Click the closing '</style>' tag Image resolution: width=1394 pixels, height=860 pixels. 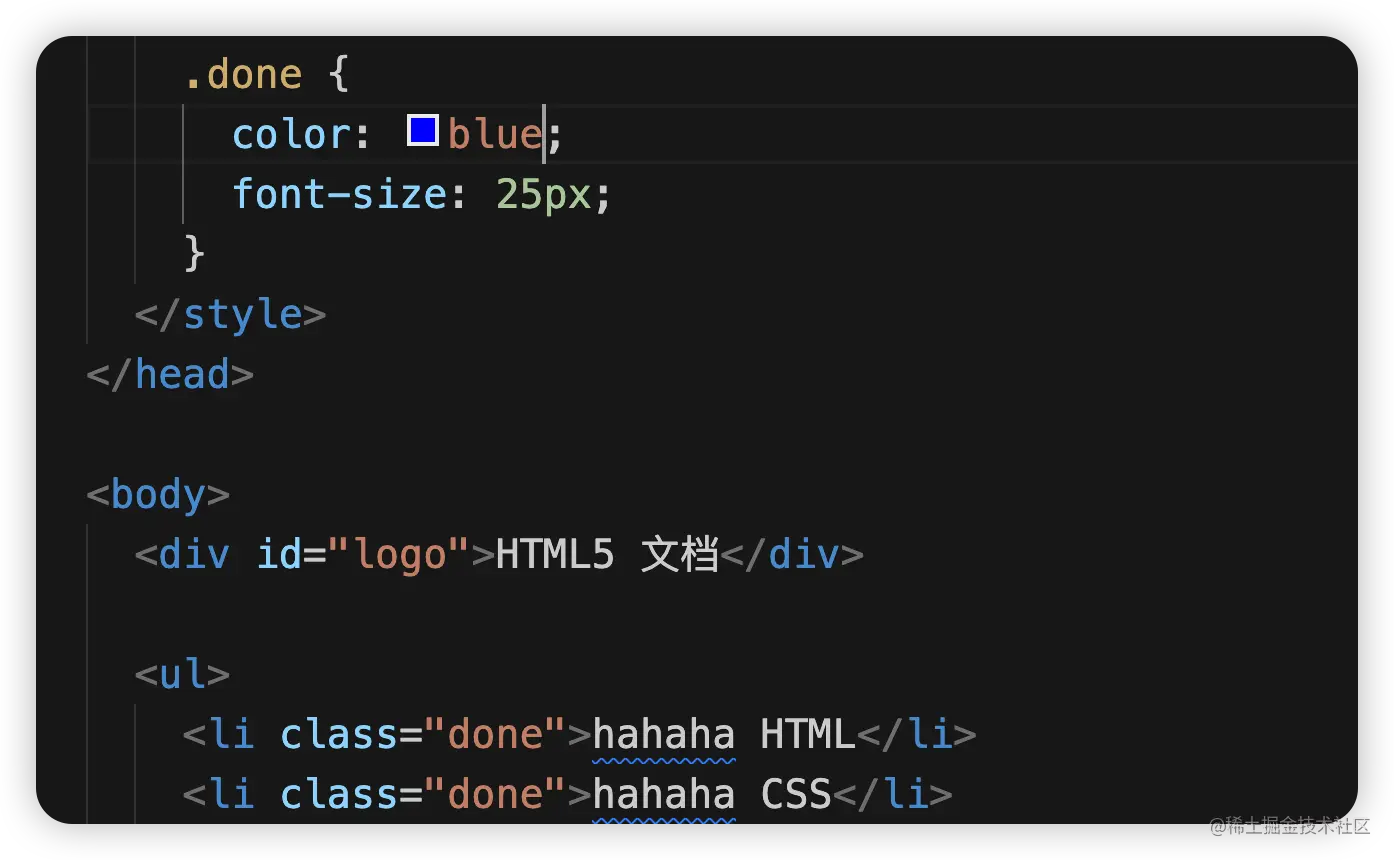(231, 315)
